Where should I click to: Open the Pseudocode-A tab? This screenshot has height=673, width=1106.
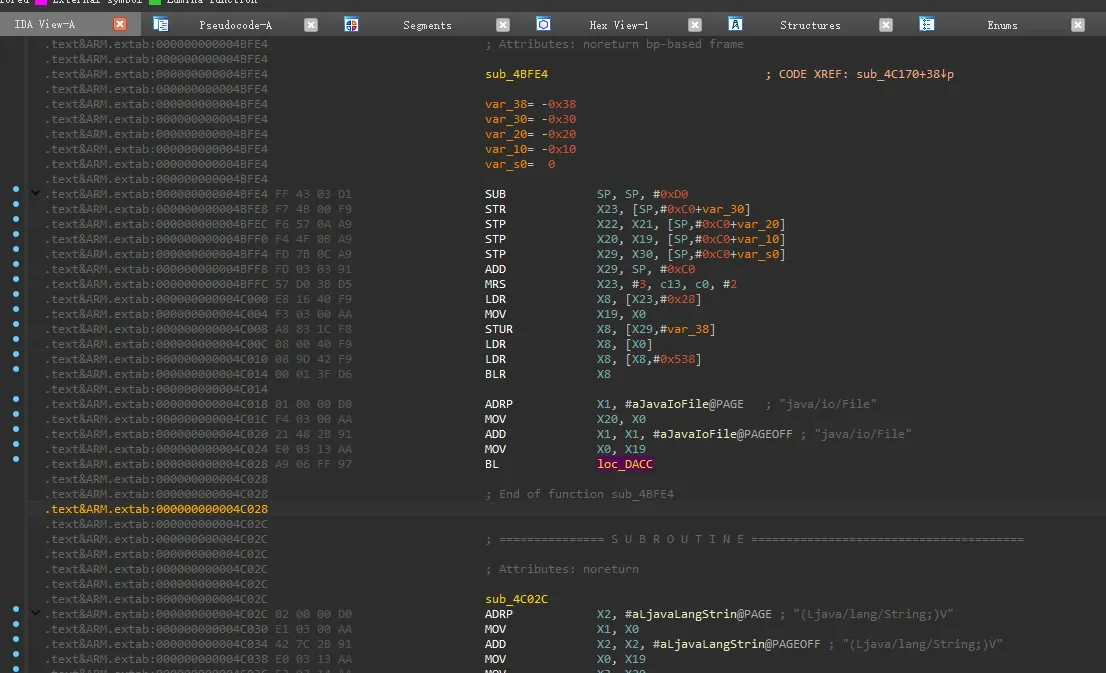click(235, 25)
